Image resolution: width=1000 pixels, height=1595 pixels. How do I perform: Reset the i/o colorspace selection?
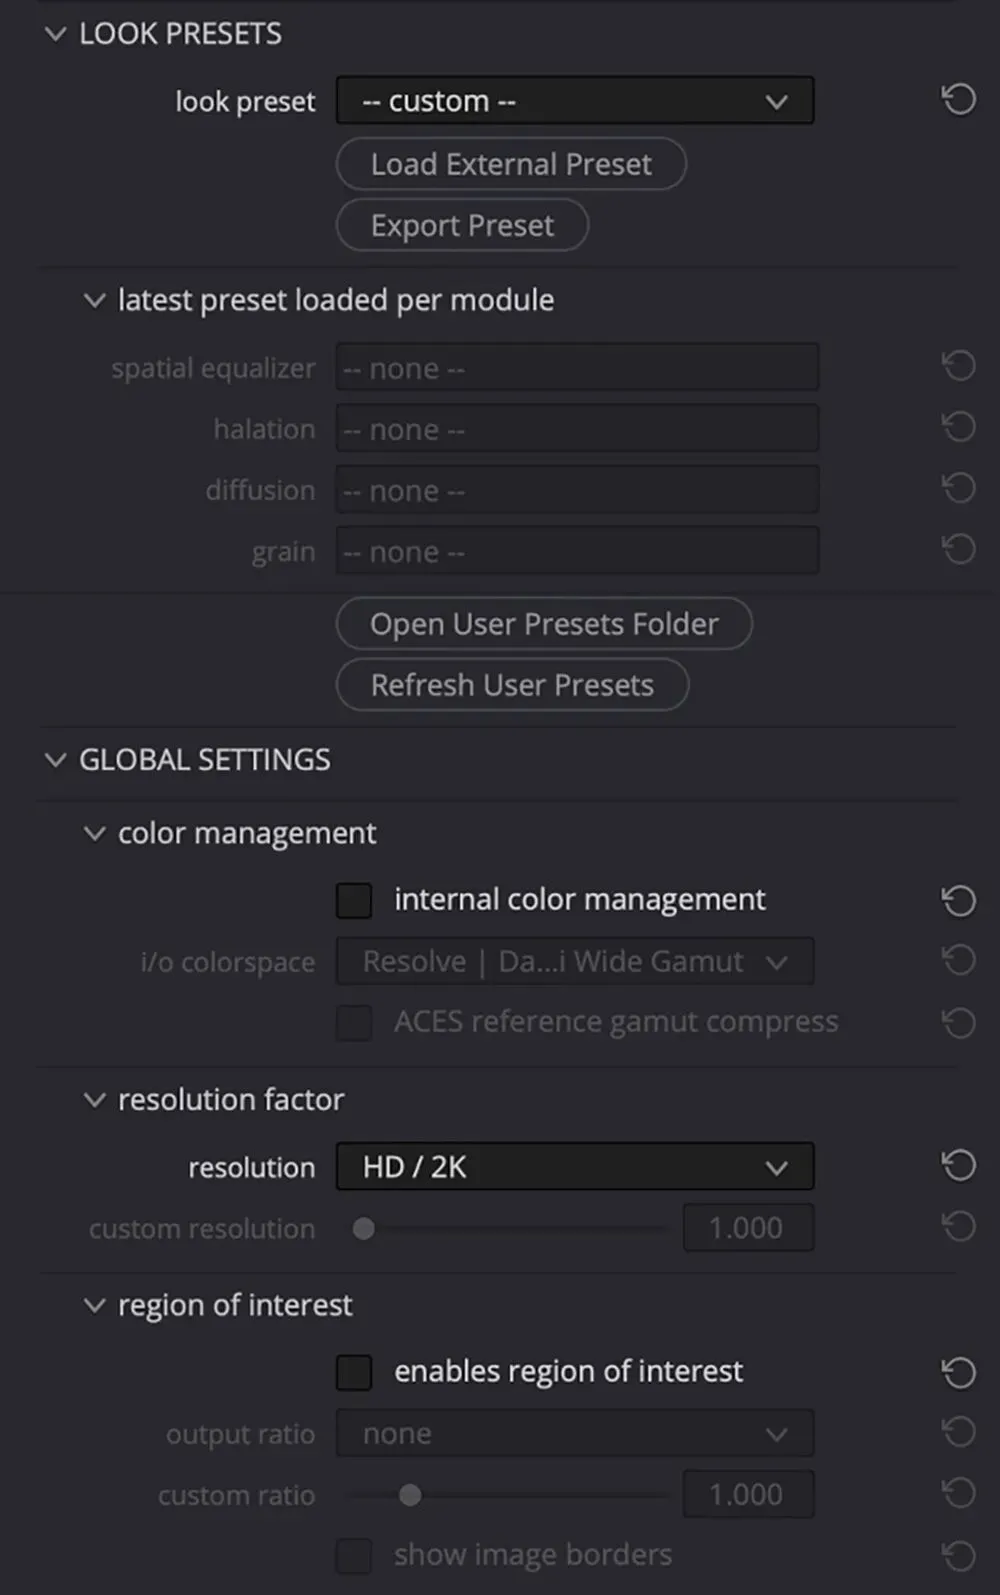(958, 961)
